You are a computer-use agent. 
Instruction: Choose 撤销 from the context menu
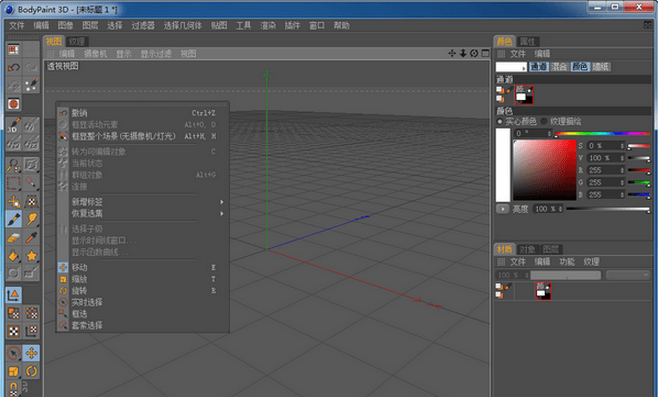click(x=143, y=113)
